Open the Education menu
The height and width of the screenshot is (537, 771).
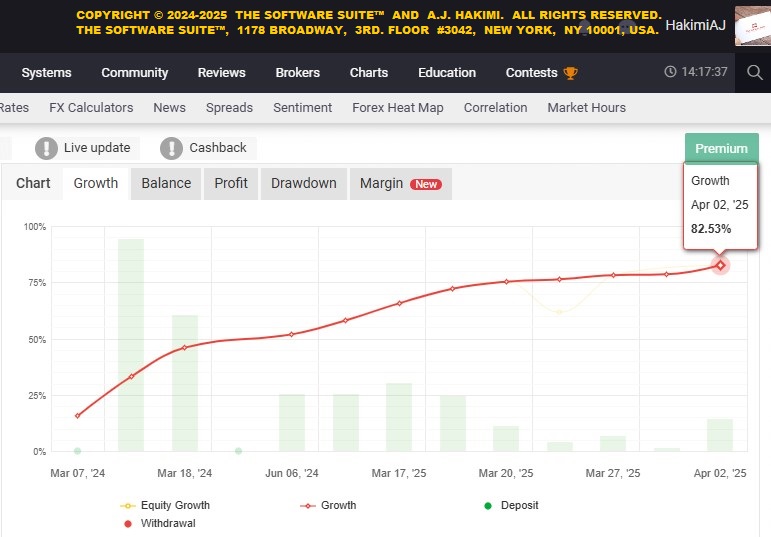(447, 73)
